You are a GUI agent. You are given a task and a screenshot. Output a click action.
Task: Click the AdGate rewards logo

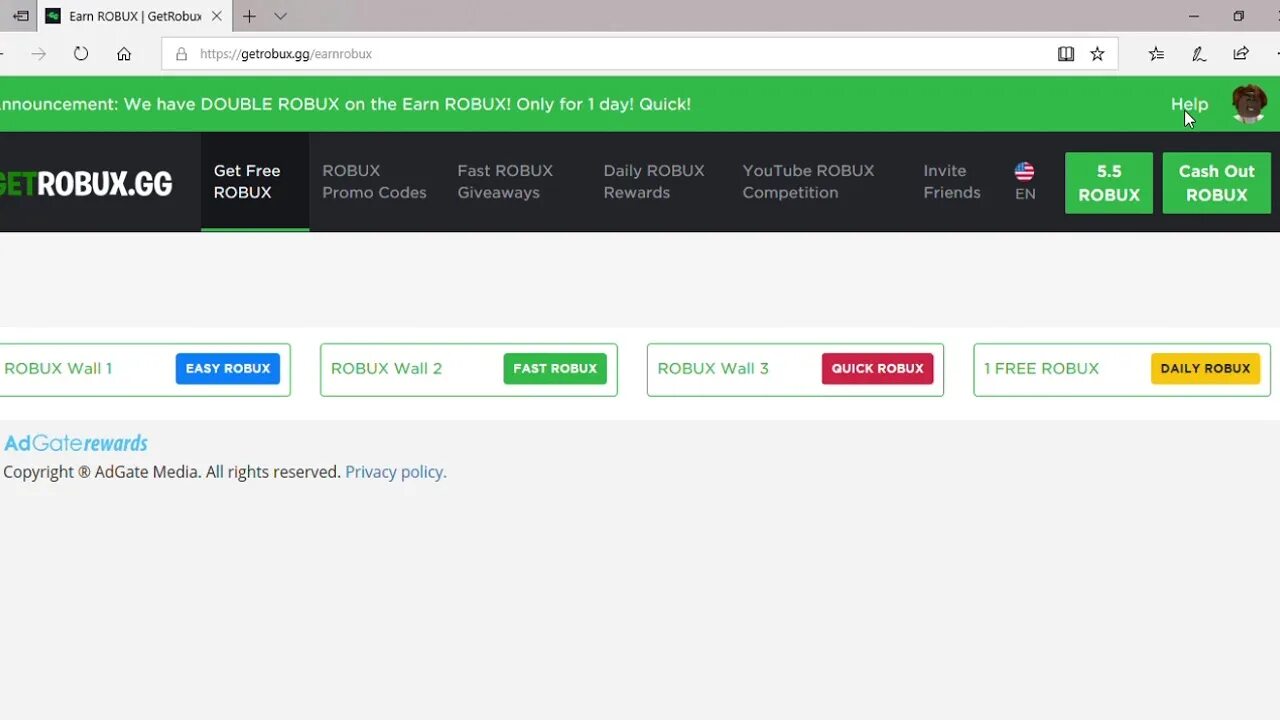click(76, 443)
